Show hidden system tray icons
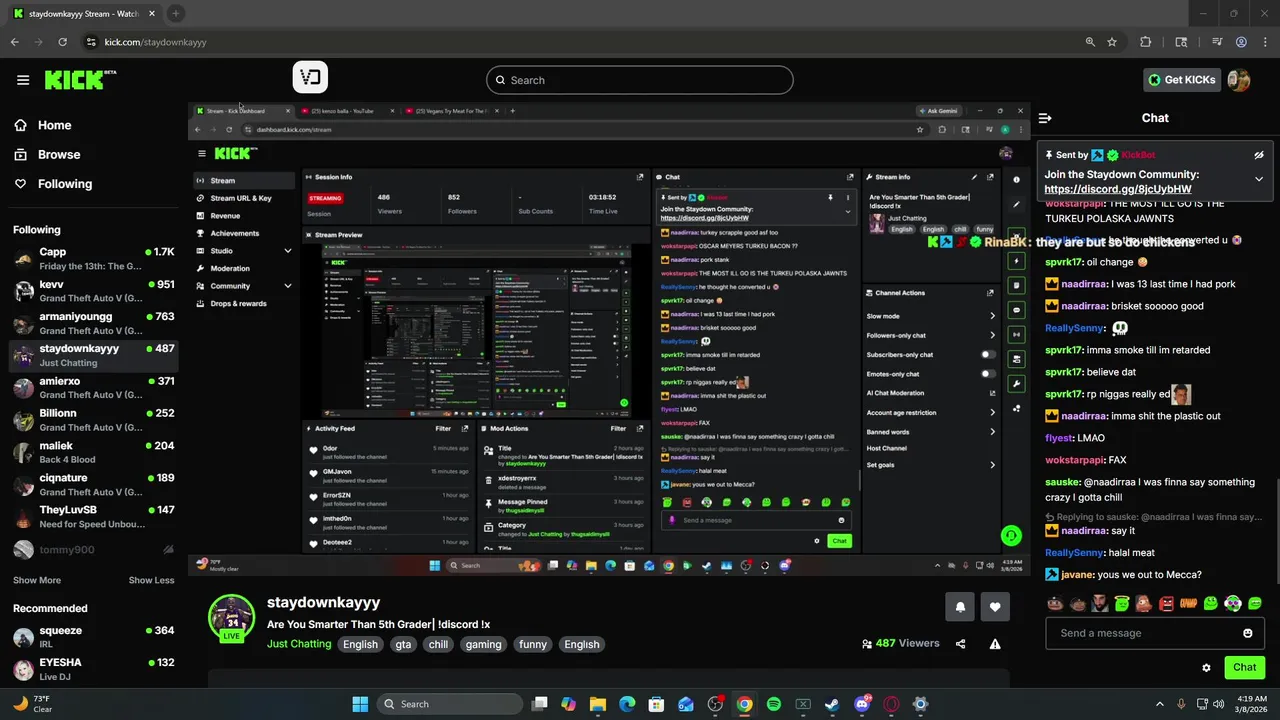The height and width of the screenshot is (720, 1280). click(1160, 704)
